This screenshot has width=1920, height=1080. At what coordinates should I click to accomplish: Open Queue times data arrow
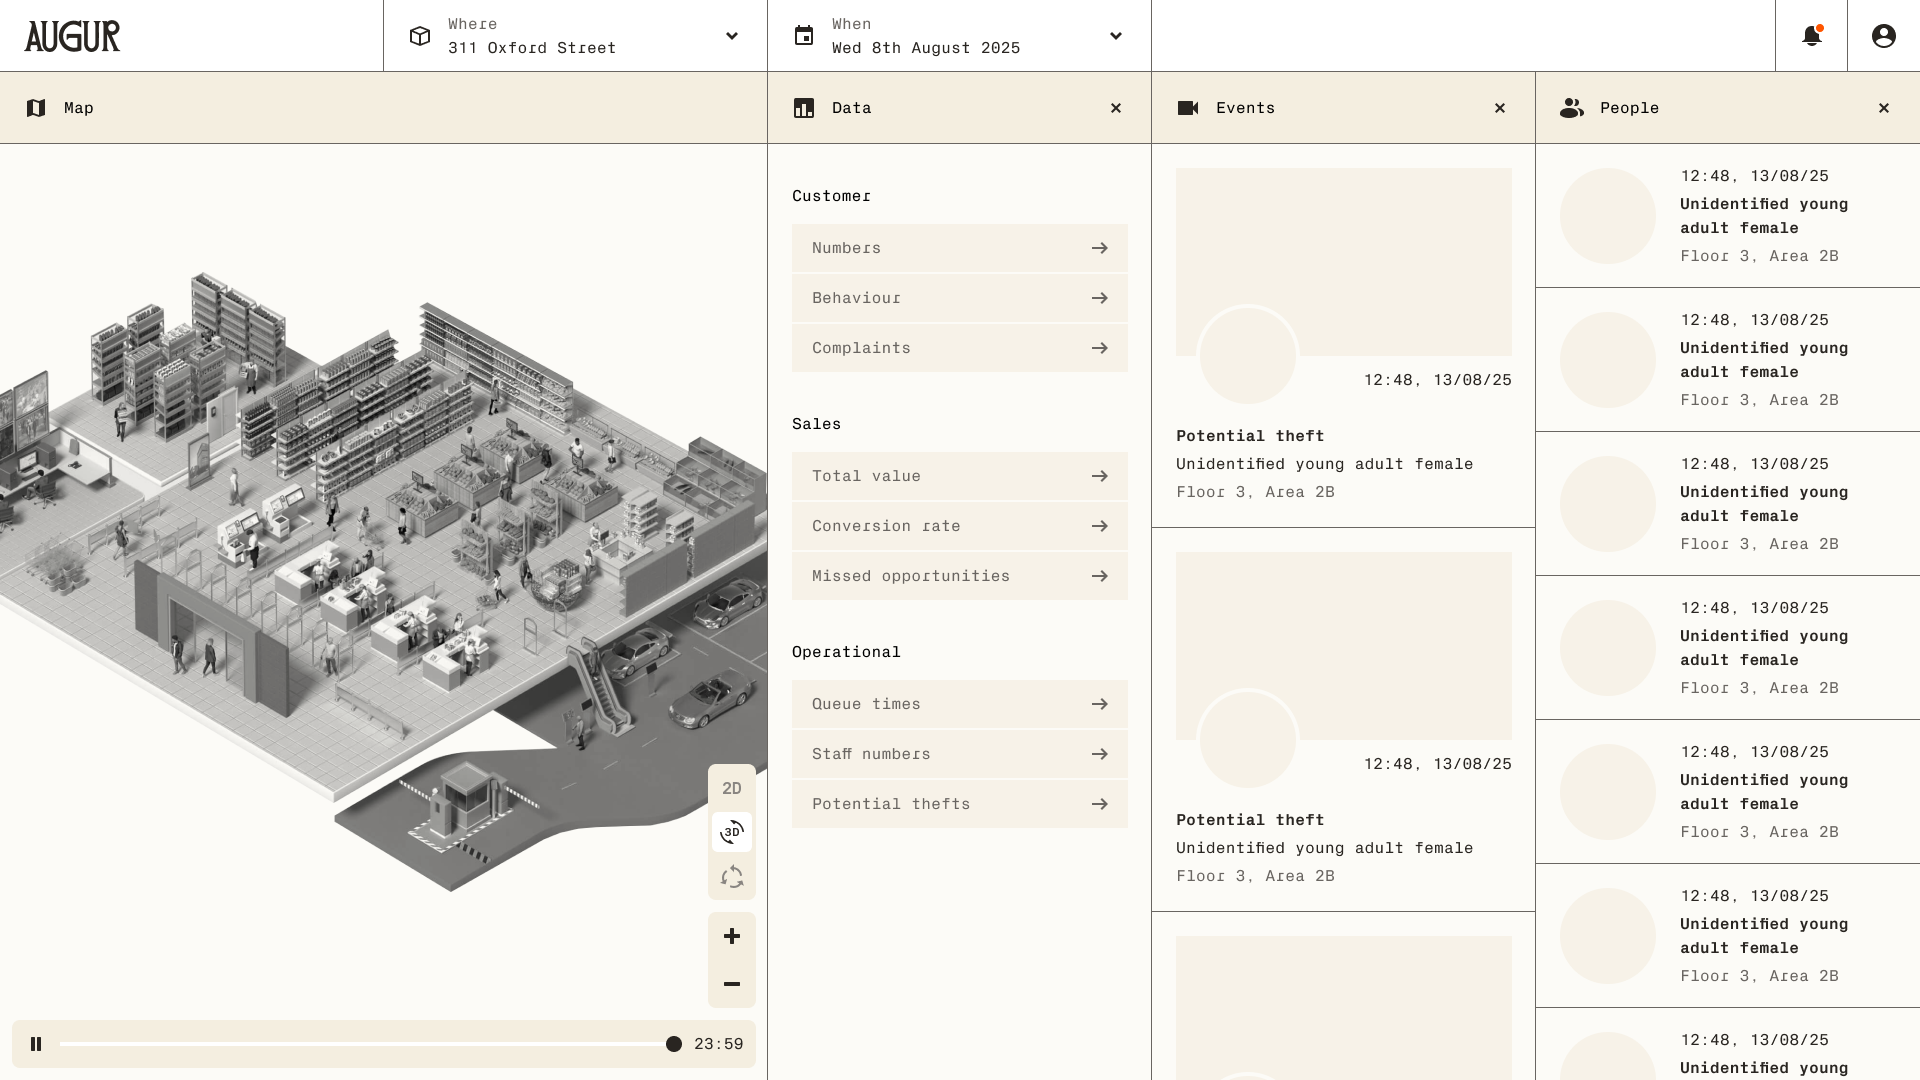(1099, 704)
